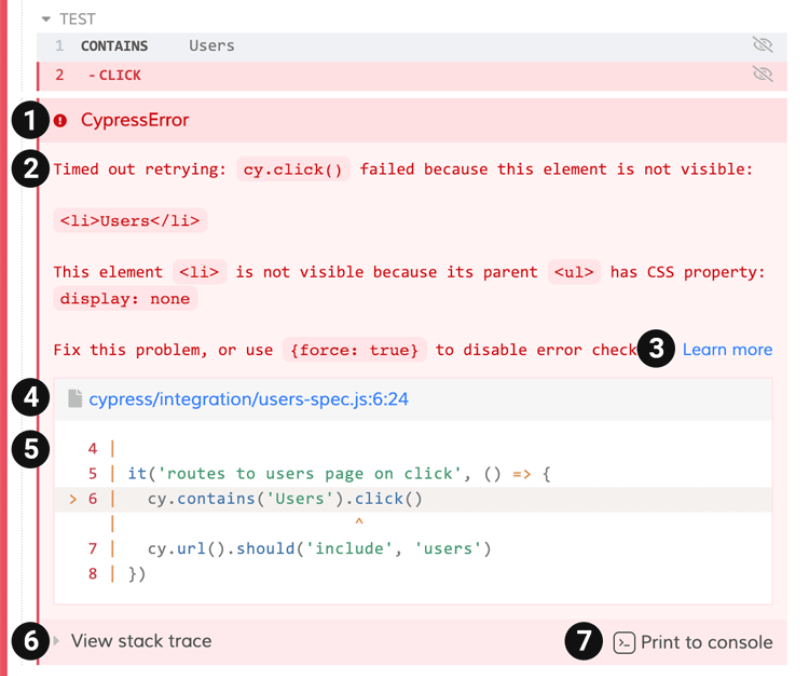Screen dimensions: 800x676
Task: Click the CypressError heading text
Action: click(x=134, y=120)
